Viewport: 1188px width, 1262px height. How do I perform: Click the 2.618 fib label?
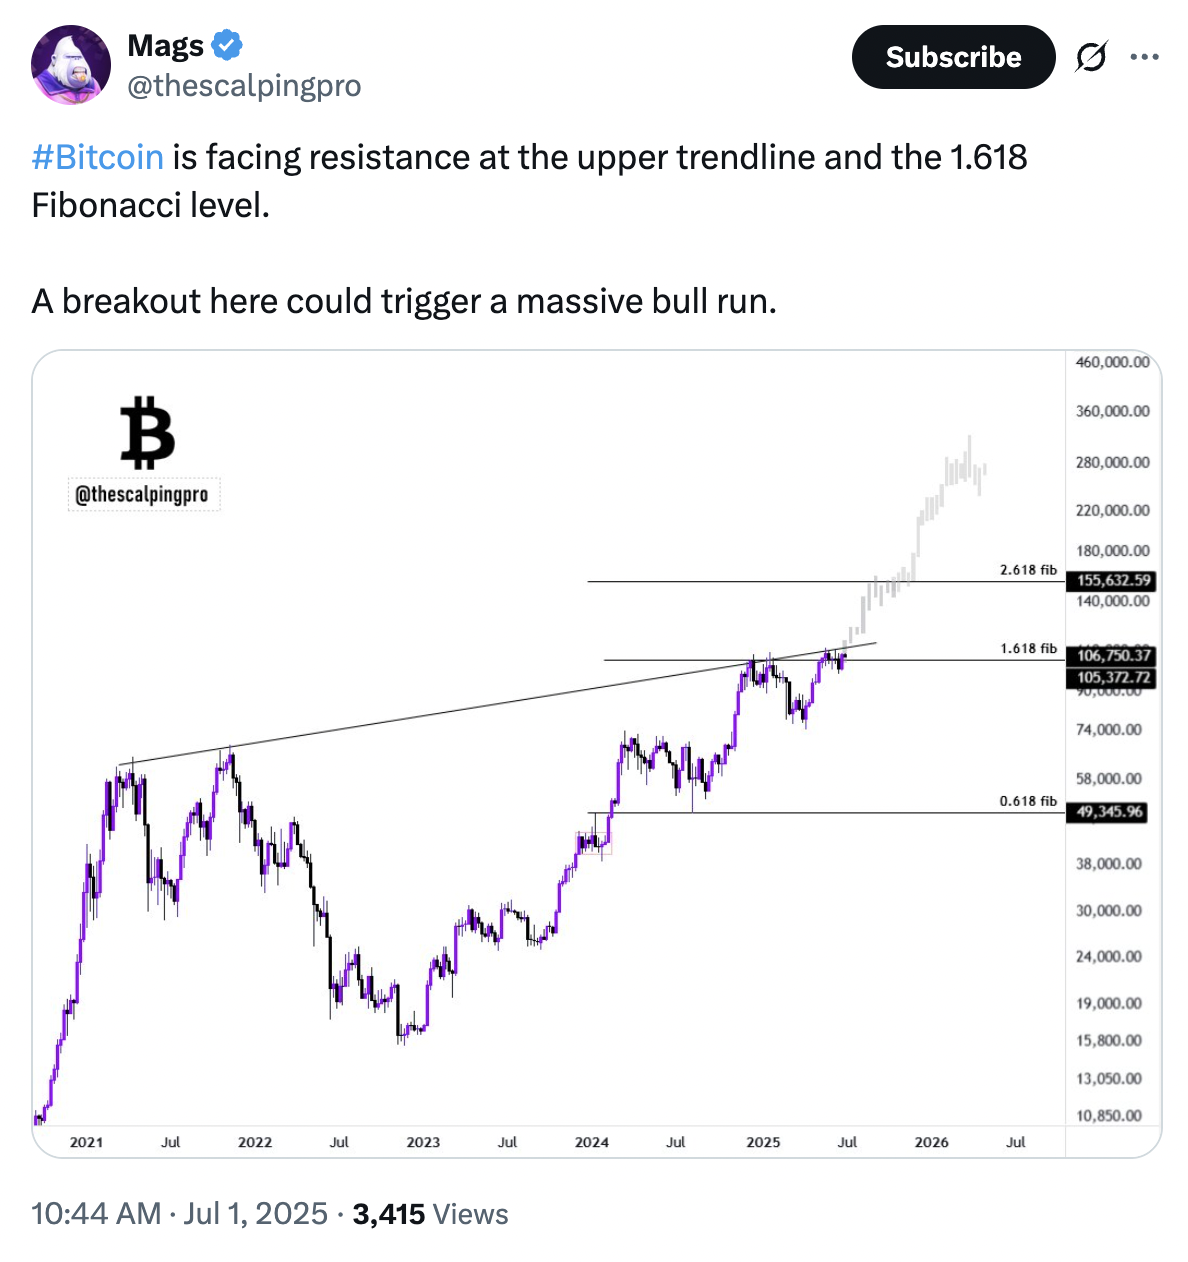click(1028, 570)
